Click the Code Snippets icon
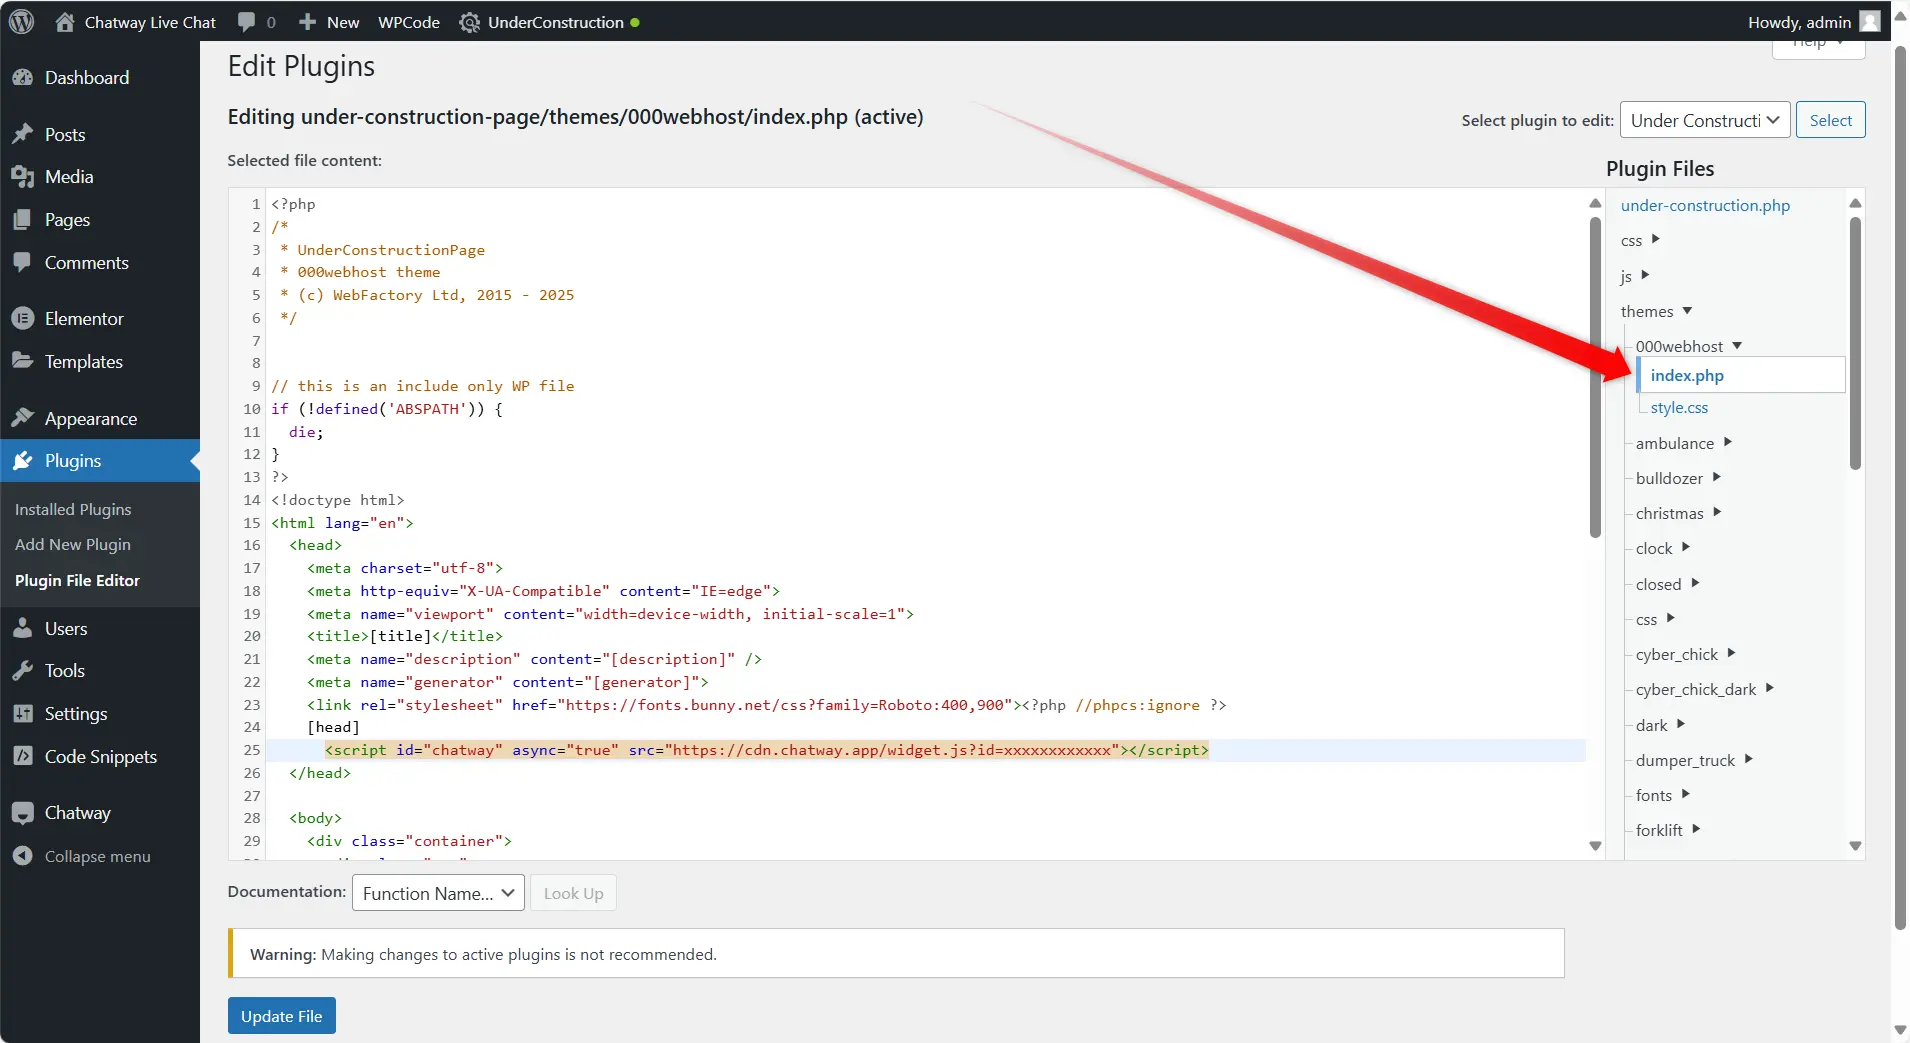This screenshot has width=1910, height=1043. pyautogui.click(x=23, y=756)
